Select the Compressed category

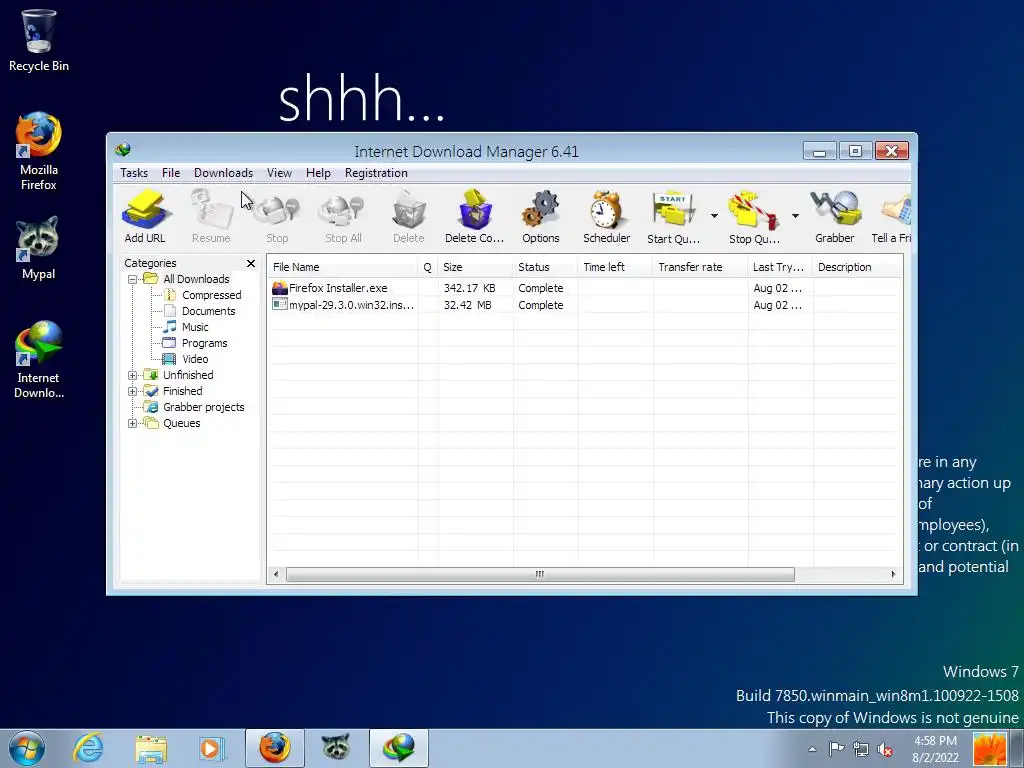[212, 295]
